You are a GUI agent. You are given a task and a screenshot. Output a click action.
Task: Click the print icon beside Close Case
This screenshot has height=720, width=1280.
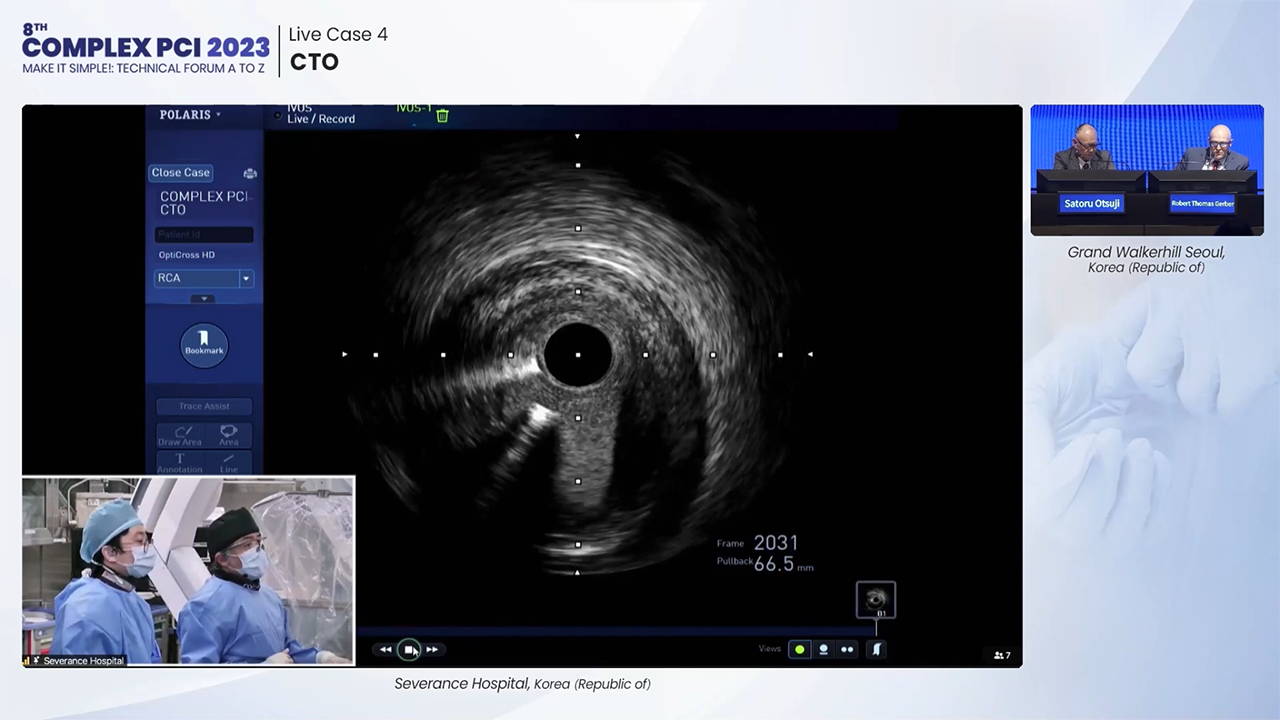point(250,173)
